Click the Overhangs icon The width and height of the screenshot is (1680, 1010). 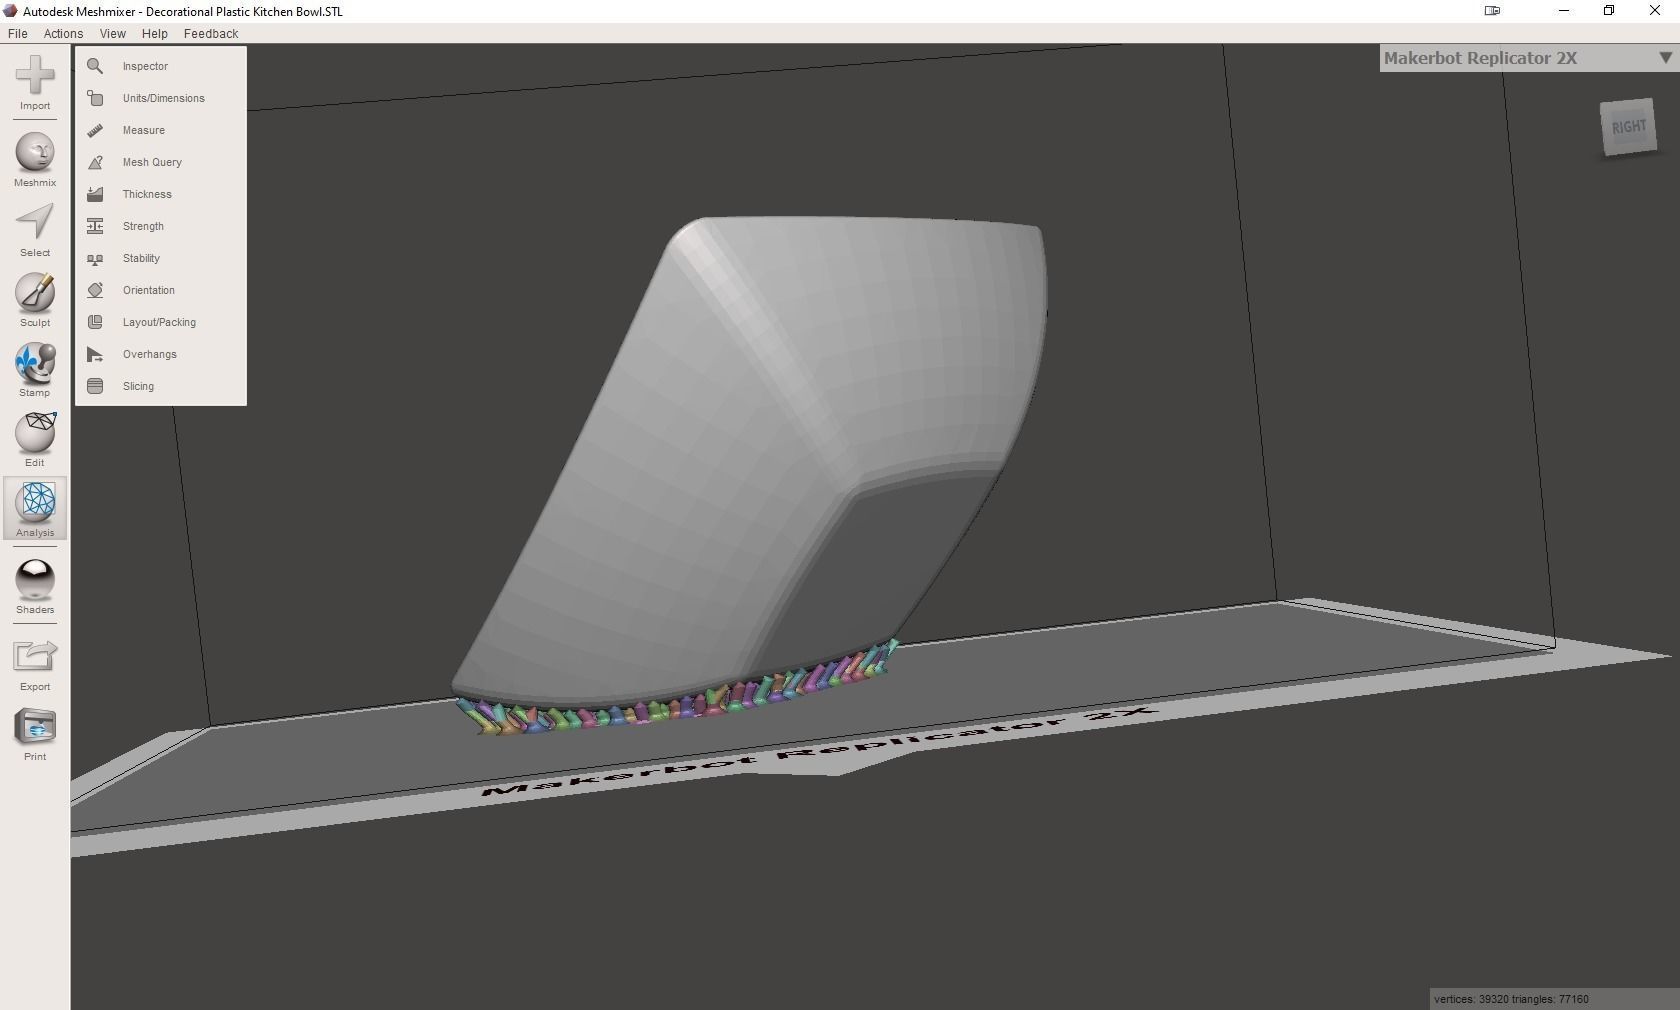95,354
